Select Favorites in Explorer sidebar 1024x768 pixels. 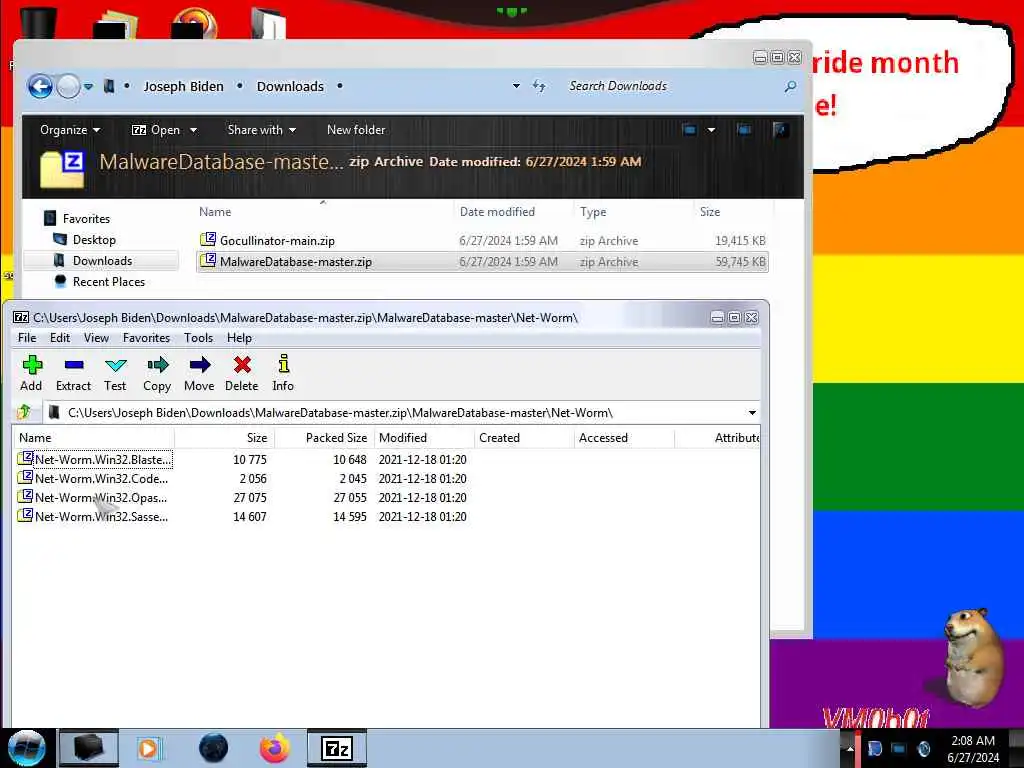[x=86, y=218]
